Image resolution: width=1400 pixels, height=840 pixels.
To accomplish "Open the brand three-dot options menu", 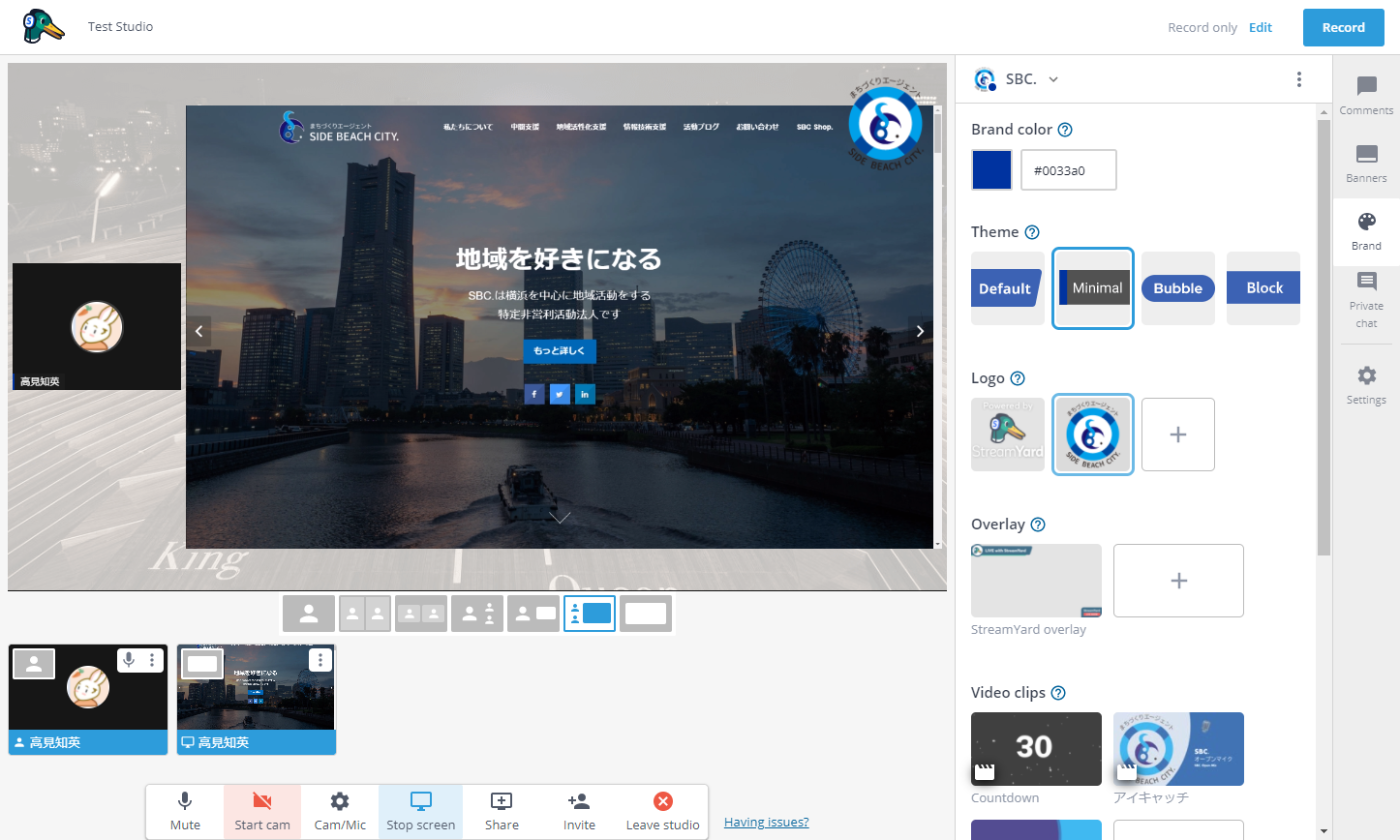I will pos(1299,79).
